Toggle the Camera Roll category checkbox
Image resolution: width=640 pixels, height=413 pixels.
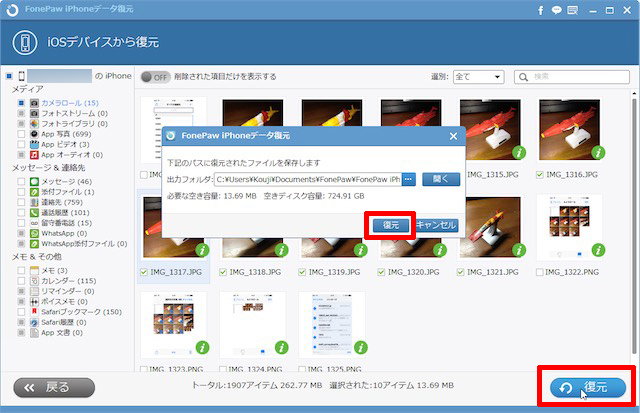coord(21,103)
